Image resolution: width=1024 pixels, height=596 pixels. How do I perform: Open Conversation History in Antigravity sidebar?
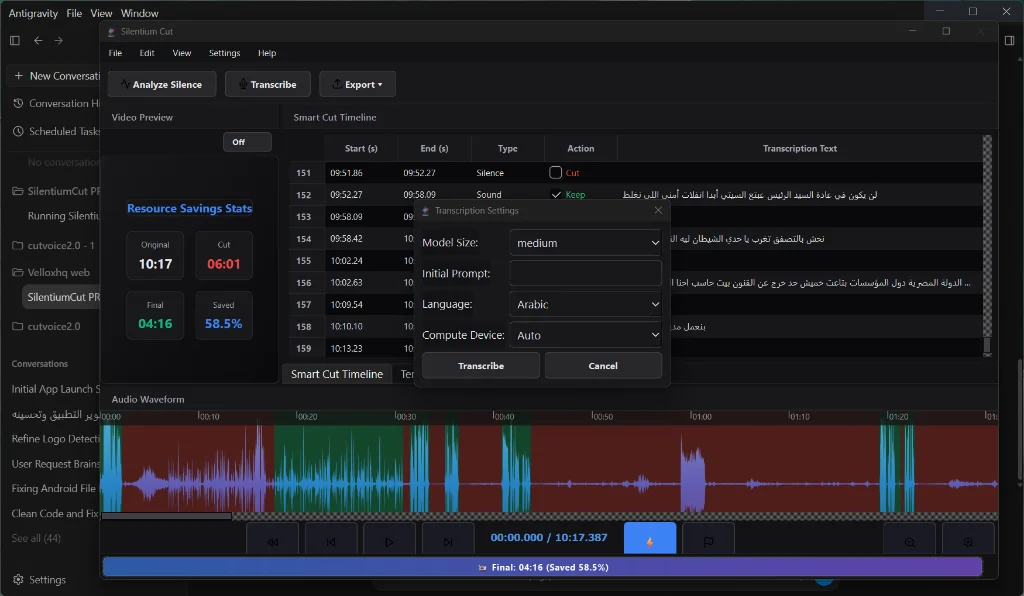click(x=56, y=103)
